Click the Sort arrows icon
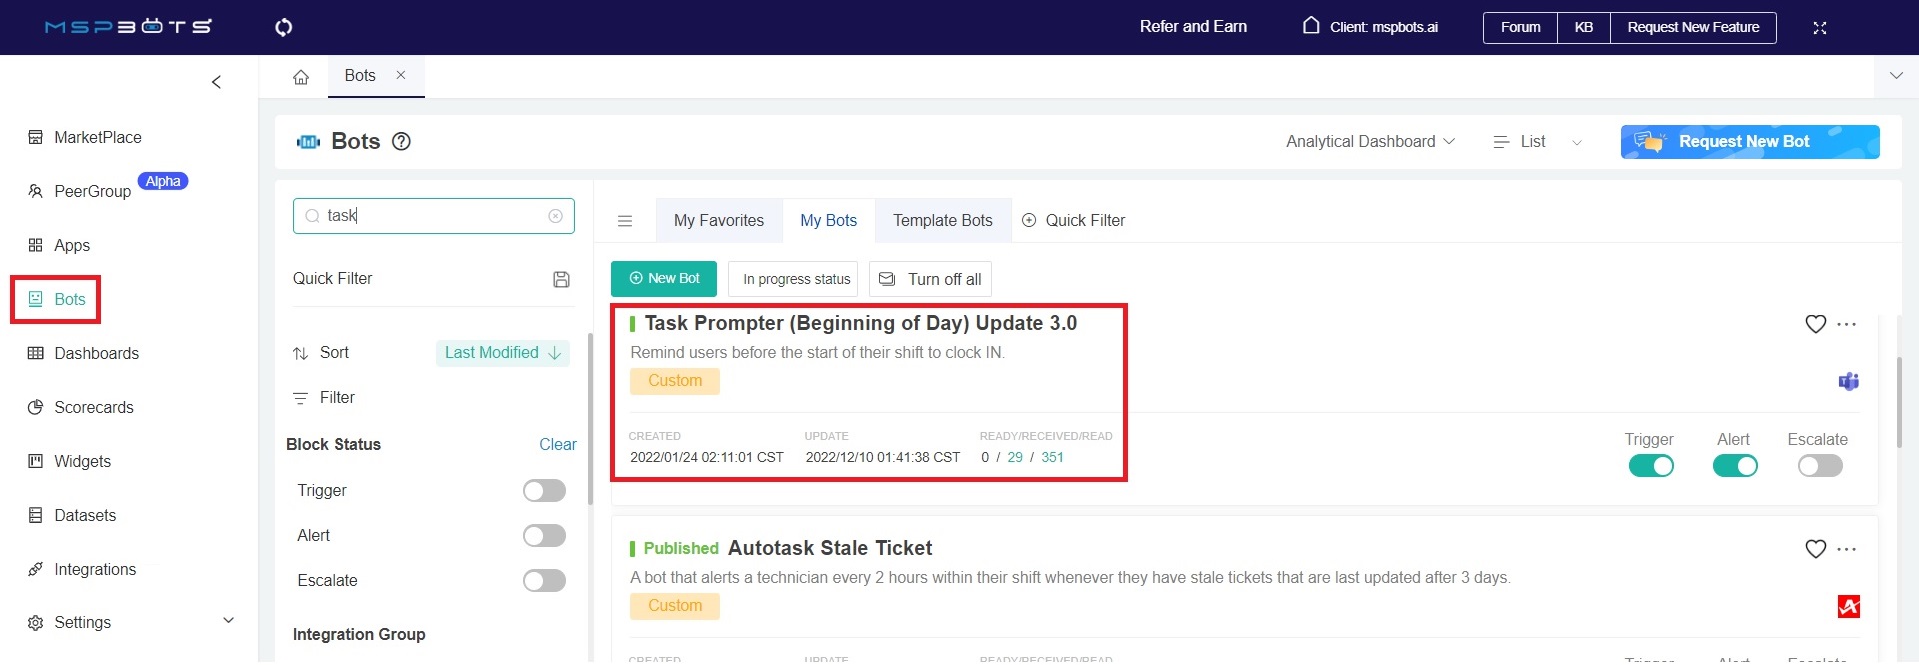 pyautogui.click(x=300, y=353)
